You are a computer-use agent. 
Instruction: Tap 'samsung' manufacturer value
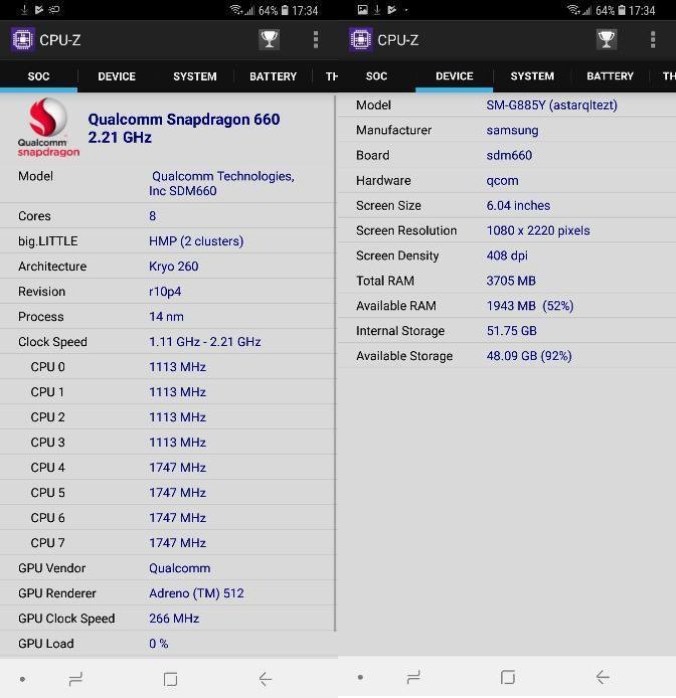[x=512, y=130]
